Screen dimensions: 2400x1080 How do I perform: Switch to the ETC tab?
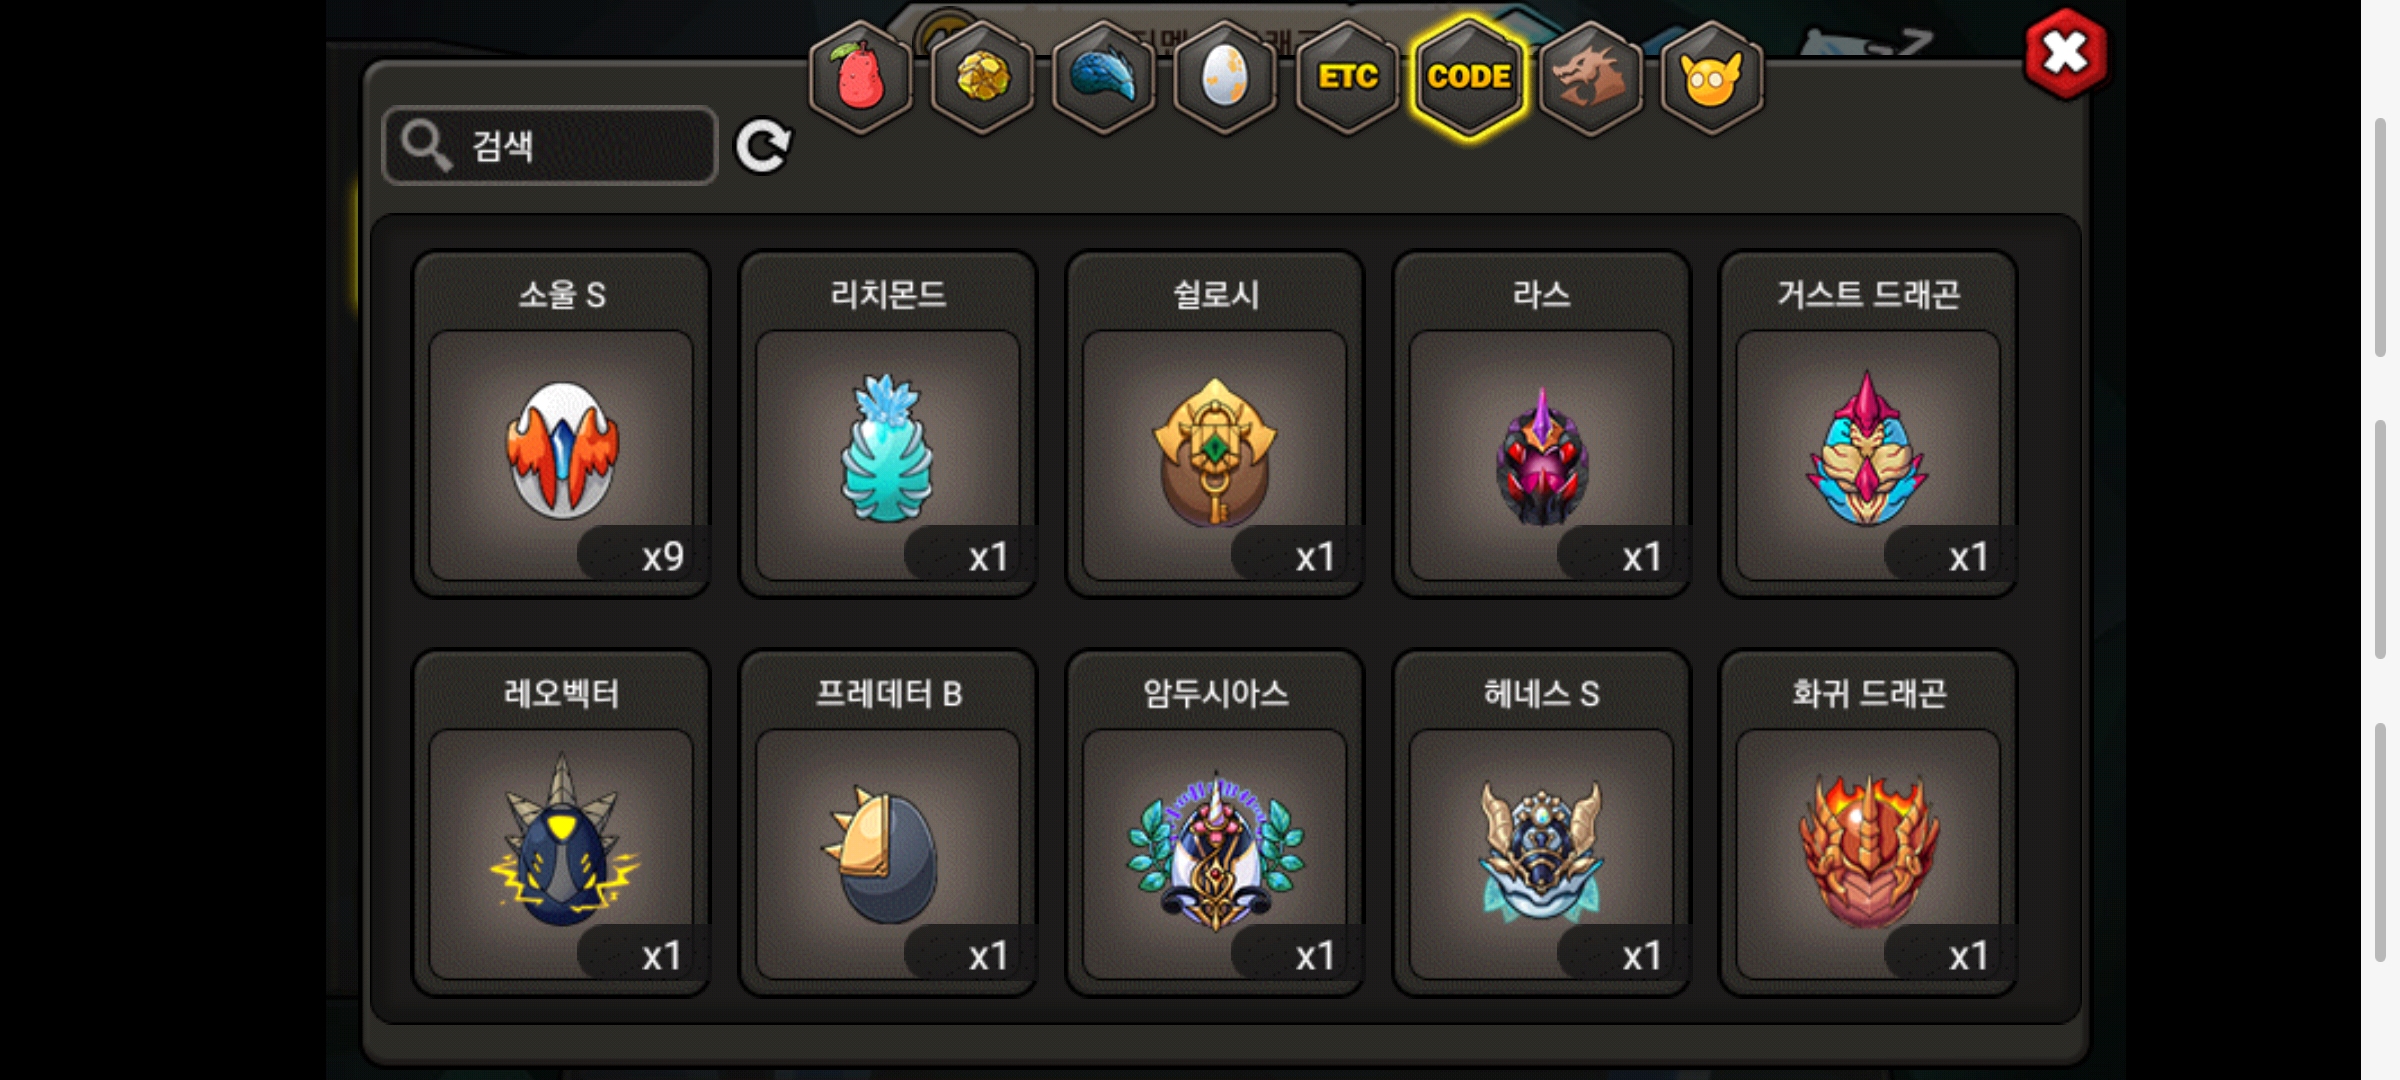1347,77
